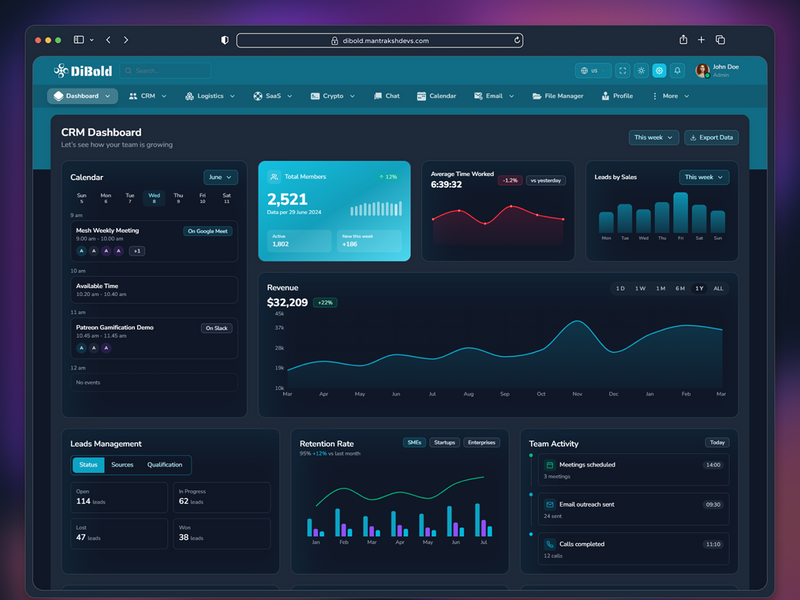Open the Open 114 leads card

[x=119, y=497]
